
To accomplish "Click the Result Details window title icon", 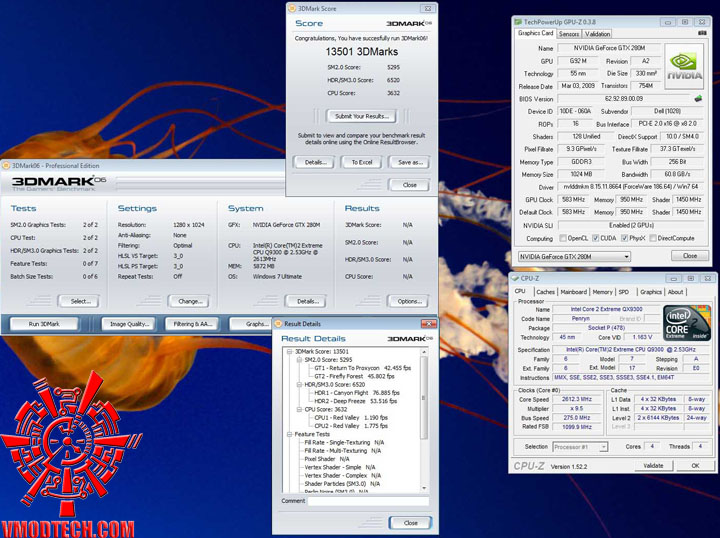I will [x=278, y=324].
